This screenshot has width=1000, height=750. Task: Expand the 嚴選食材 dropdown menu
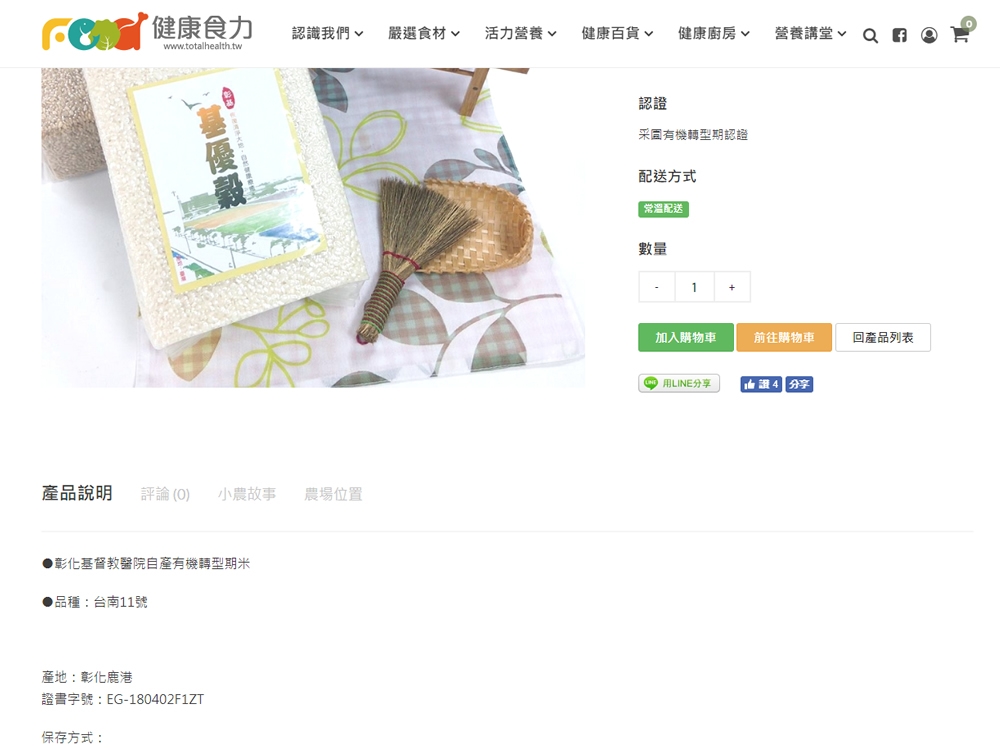(424, 33)
